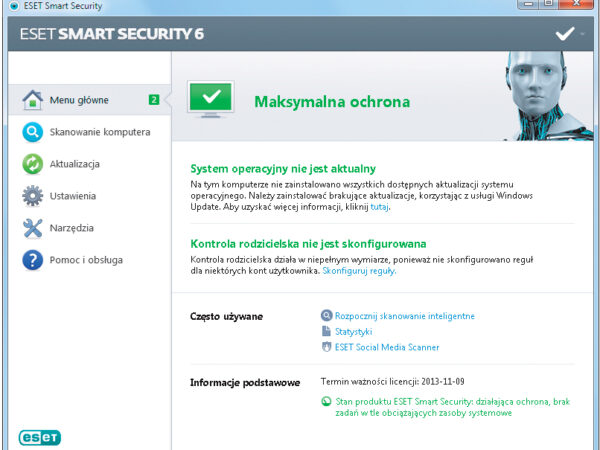Click the ESET logo at bottom left

[x=41, y=437]
